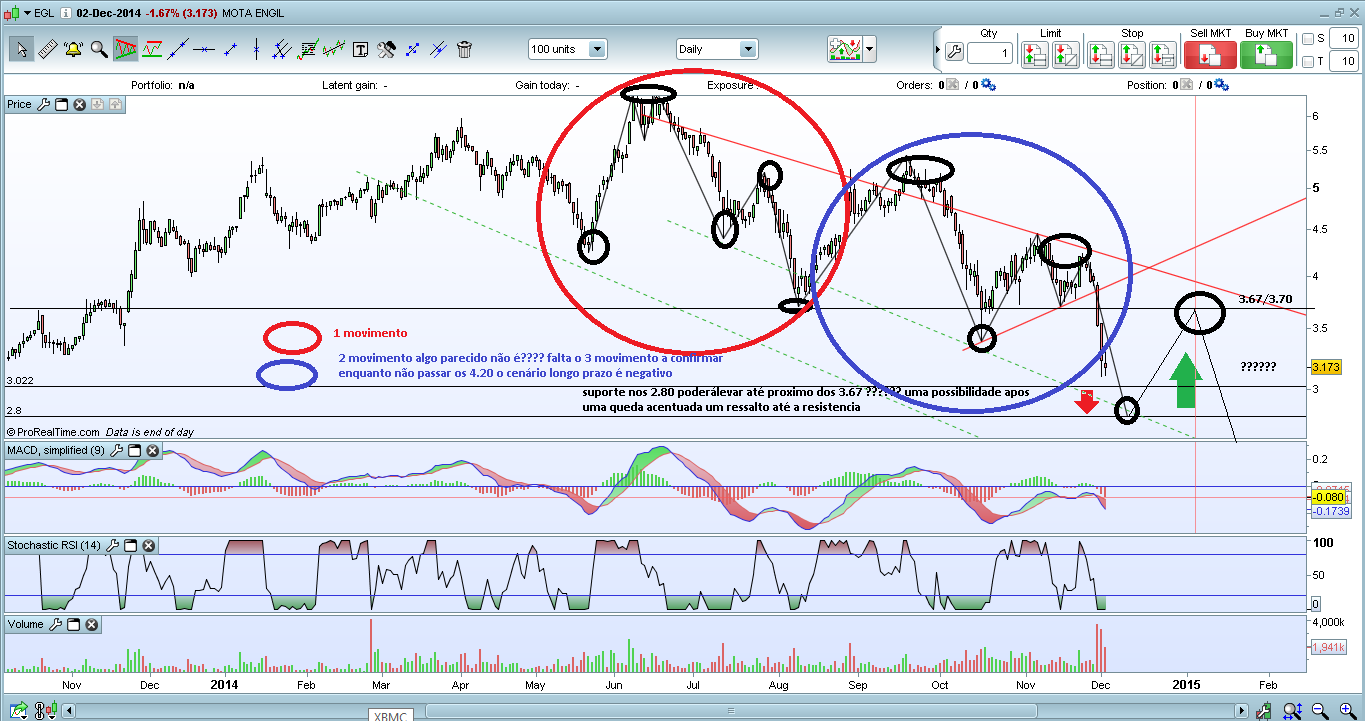Image resolution: width=1365 pixels, height=721 pixels.
Task: Toggle the S stop checkbox
Action: [x=1308, y=39]
